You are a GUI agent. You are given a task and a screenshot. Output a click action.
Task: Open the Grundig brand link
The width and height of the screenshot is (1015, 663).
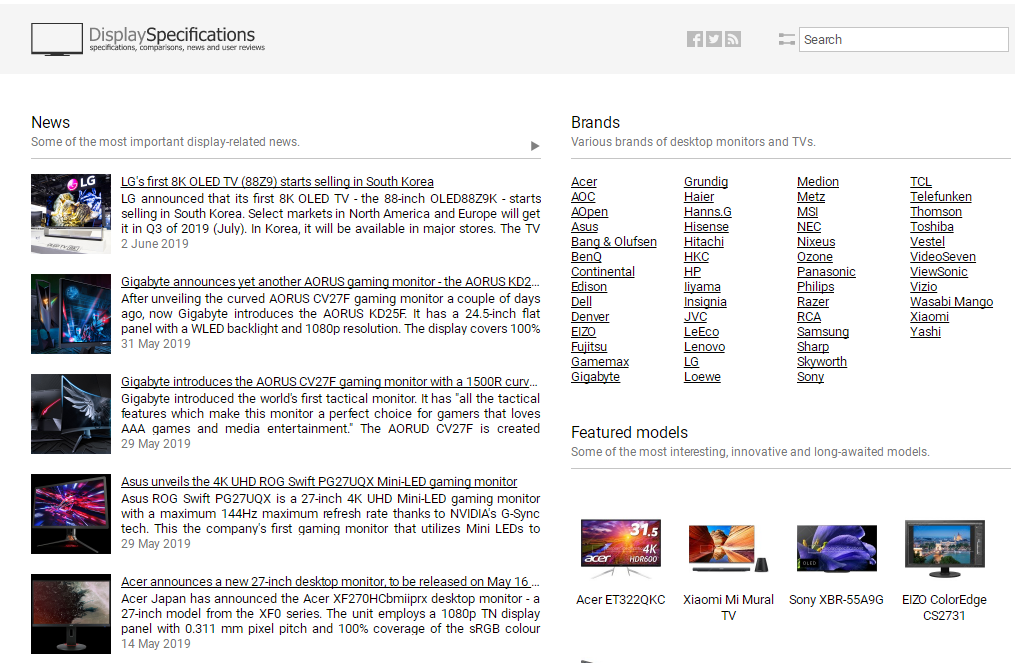pyautogui.click(x=706, y=182)
